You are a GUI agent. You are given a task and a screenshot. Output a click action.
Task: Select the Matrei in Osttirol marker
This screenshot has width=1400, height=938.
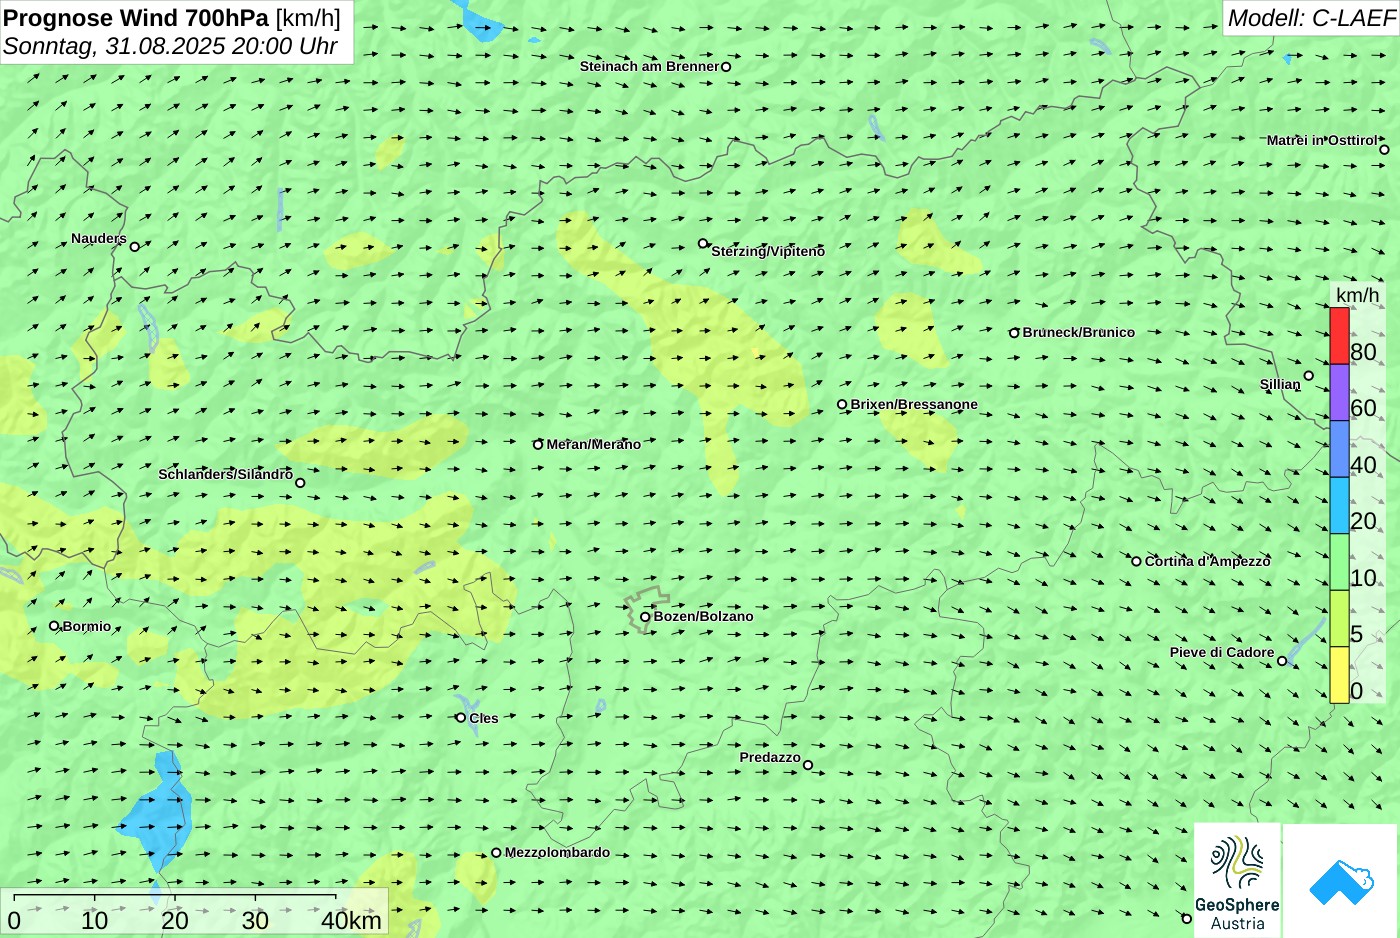[1384, 150]
